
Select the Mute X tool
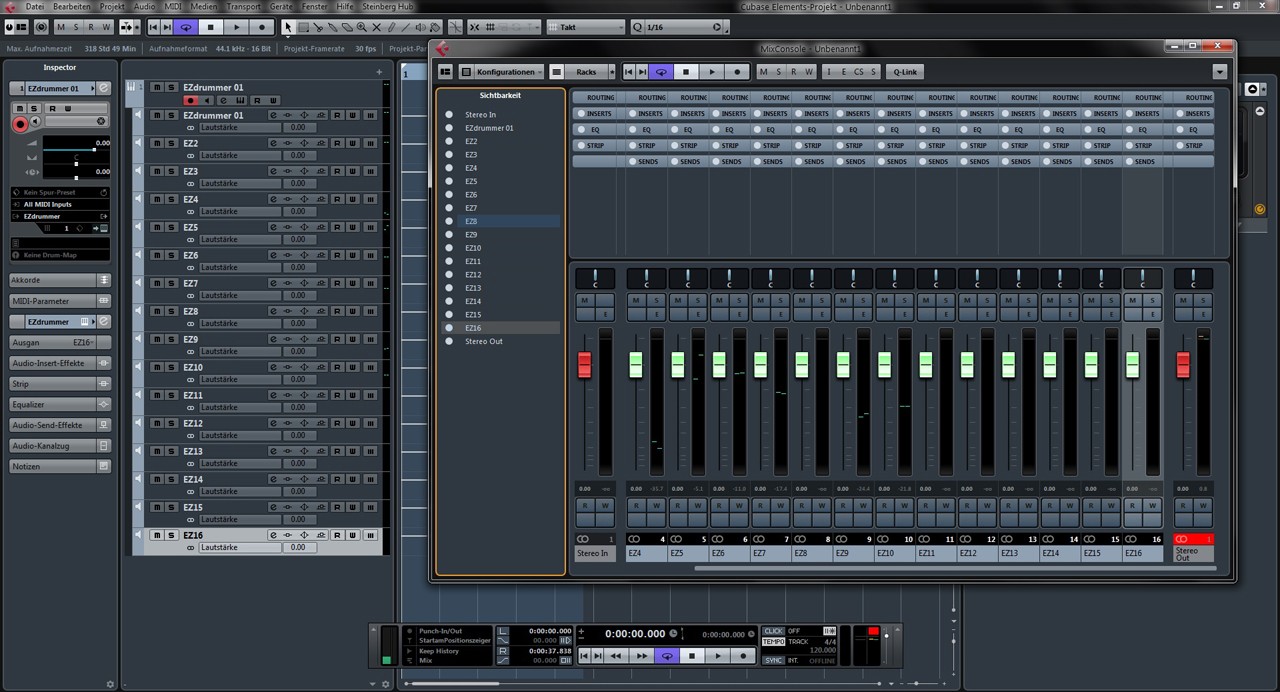pos(378,27)
